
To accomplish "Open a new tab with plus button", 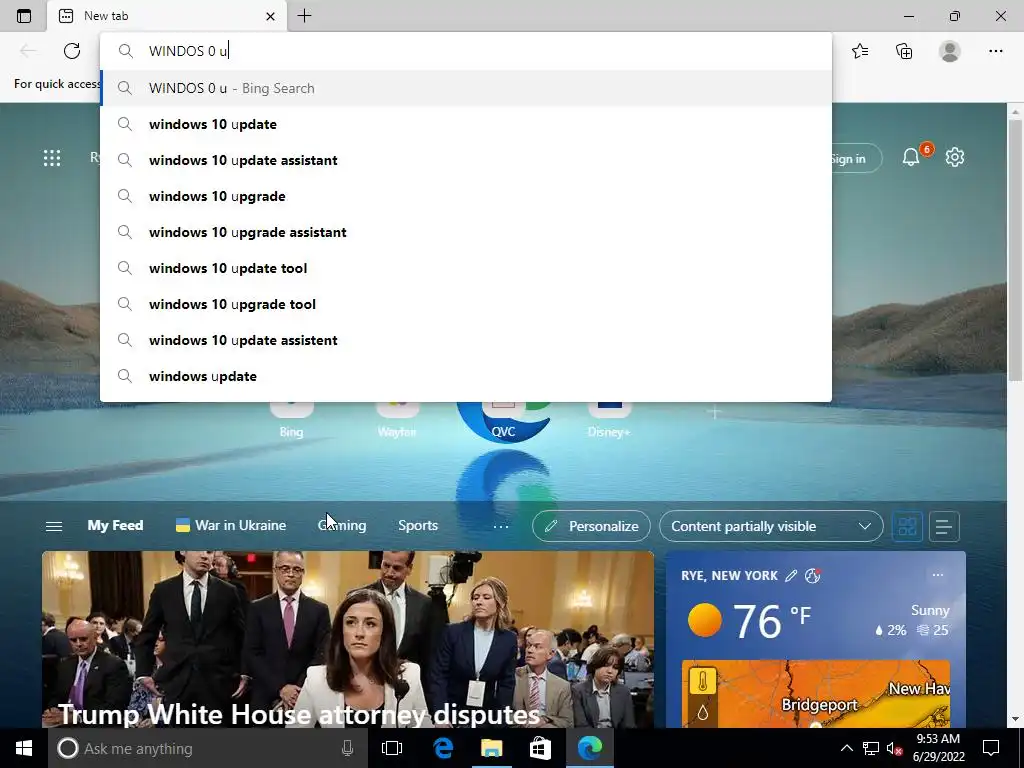I will coord(304,16).
